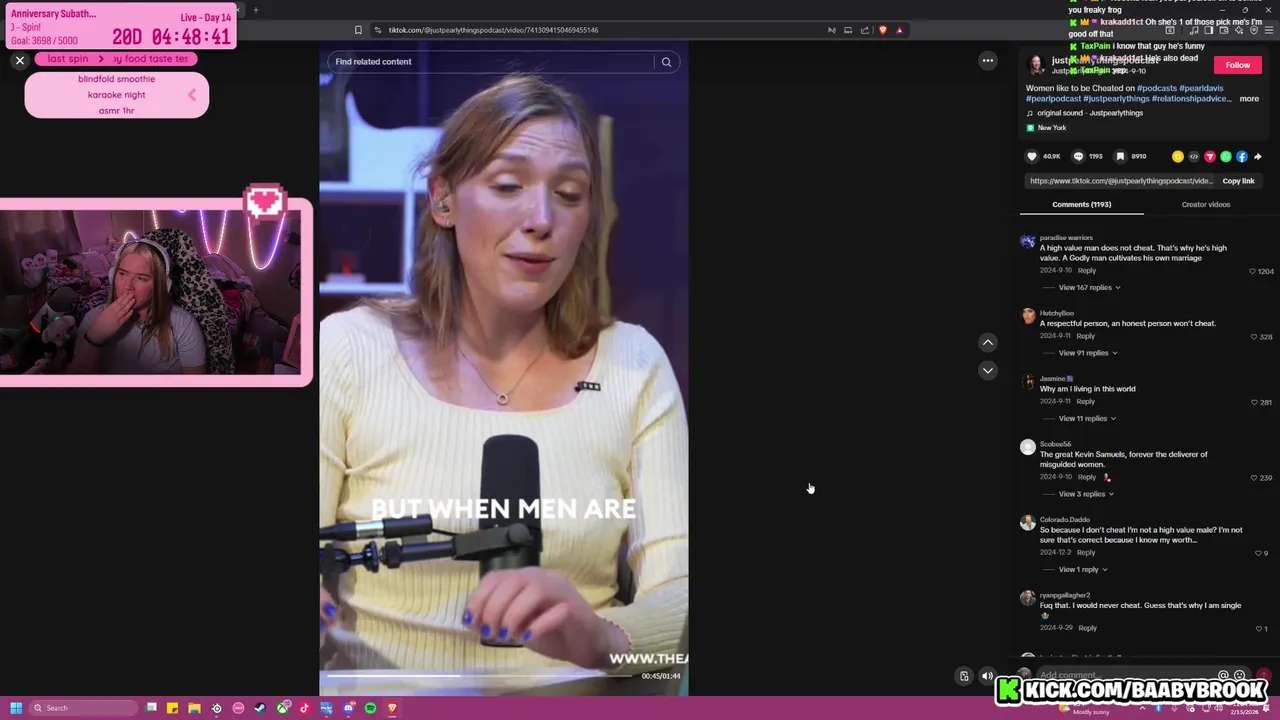Close the TikTok video viewer
1280x720 pixels.
point(19,61)
